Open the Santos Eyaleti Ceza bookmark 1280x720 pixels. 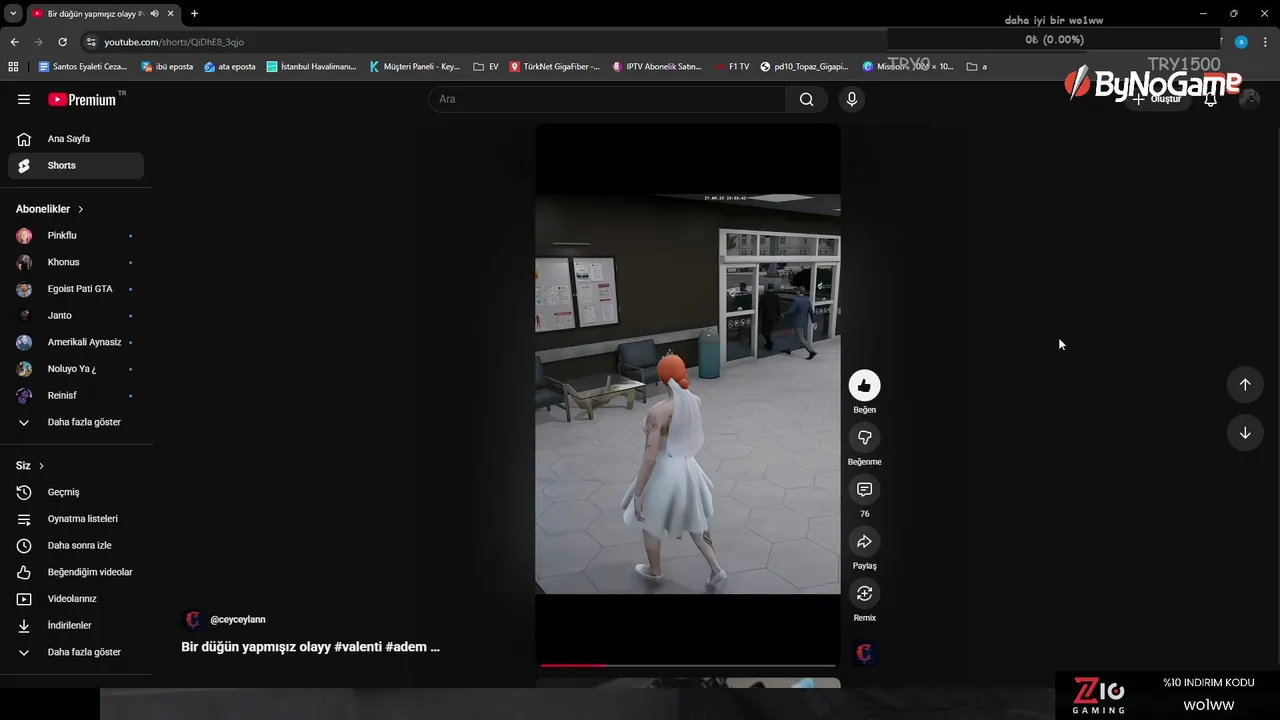[x=83, y=67]
